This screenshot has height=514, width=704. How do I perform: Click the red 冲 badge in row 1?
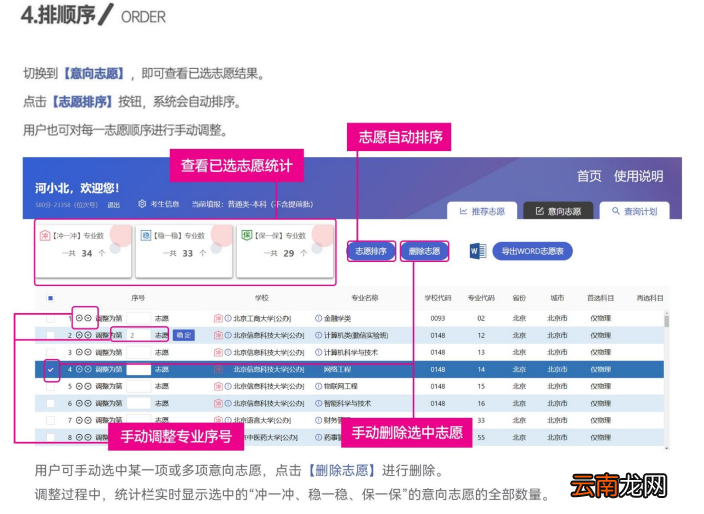pyautogui.click(x=218, y=318)
